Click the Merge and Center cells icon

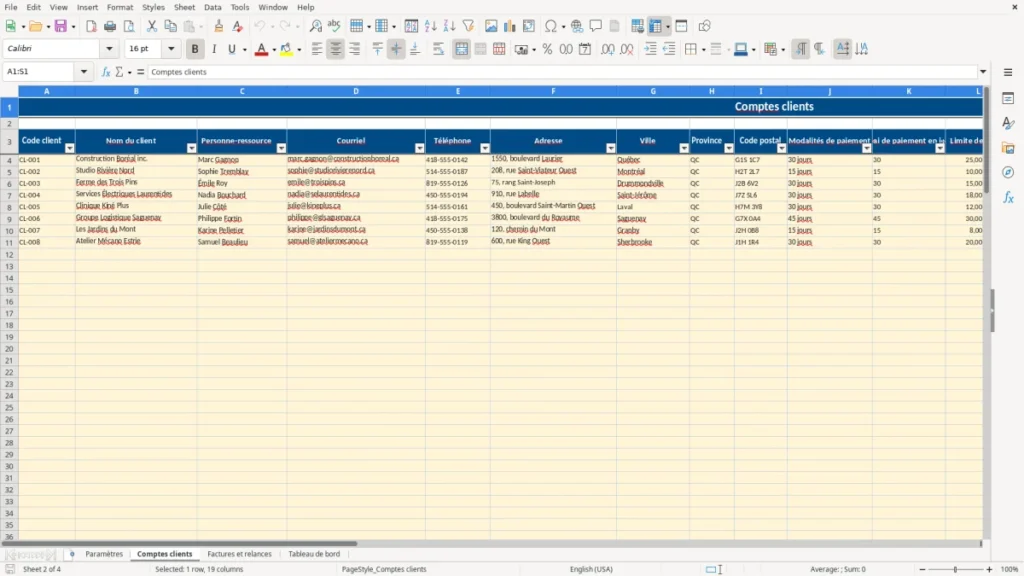[x=461, y=49]
